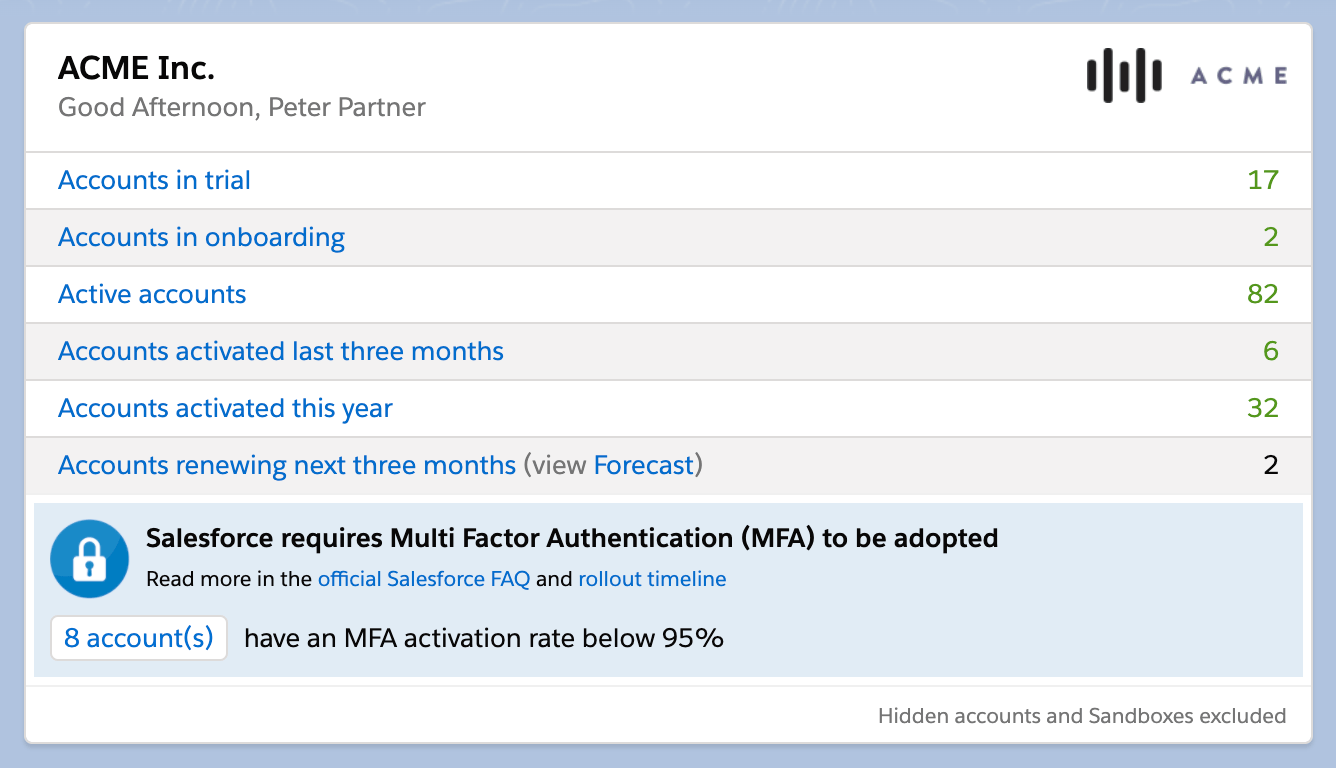Open the Accounts in onboarding link
Screen dimensions: 1336x768
pos(201,237)
